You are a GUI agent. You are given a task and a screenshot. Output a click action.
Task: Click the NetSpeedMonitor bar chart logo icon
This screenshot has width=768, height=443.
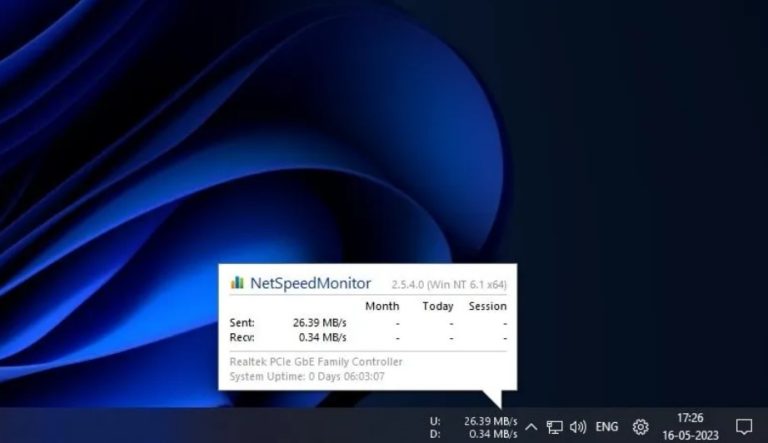(237, 283)
